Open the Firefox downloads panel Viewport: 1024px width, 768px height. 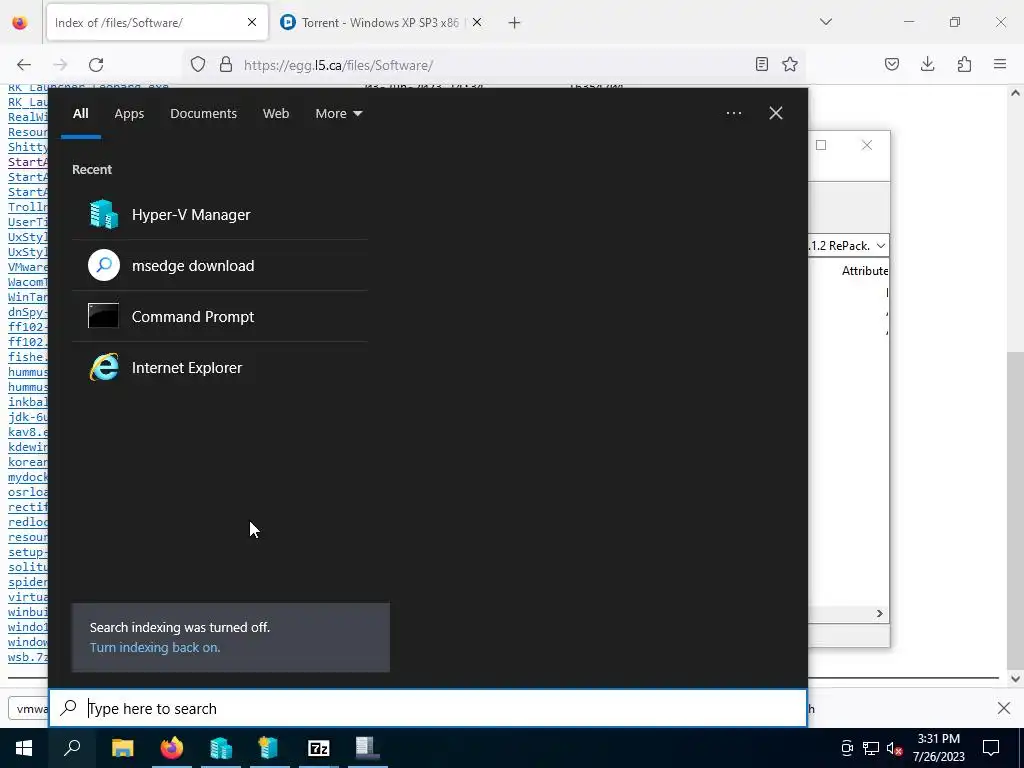pyautogui.click(x=927, y=64)
